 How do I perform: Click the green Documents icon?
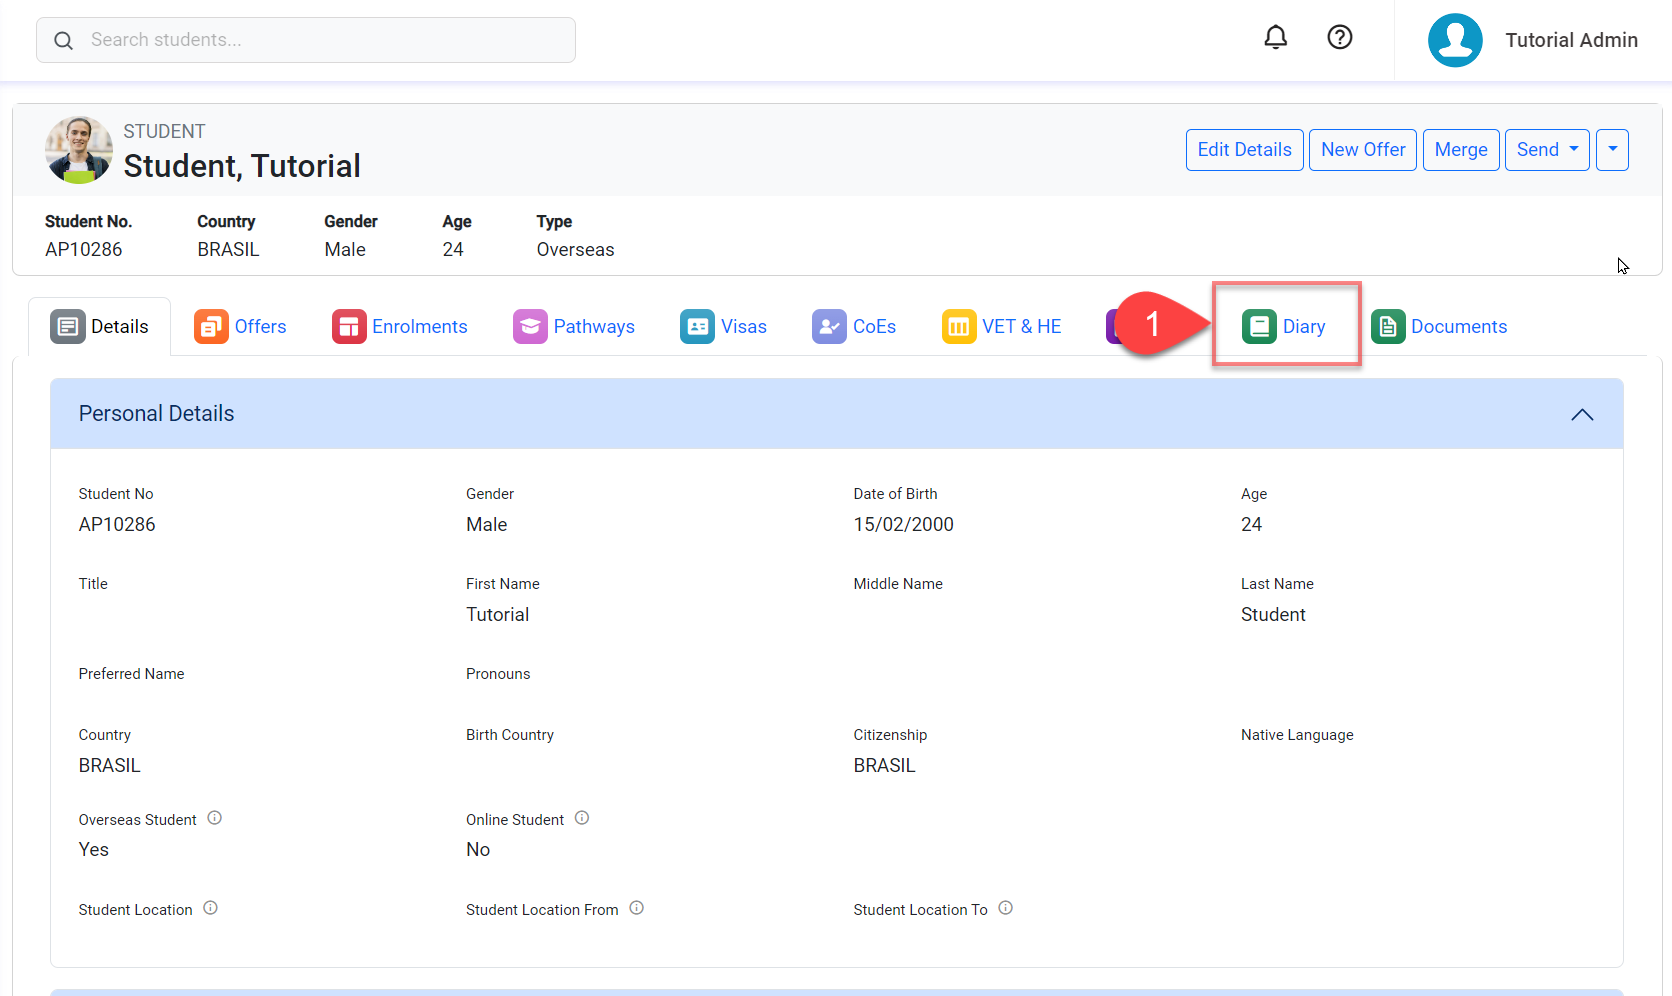tap(1388, 327)
